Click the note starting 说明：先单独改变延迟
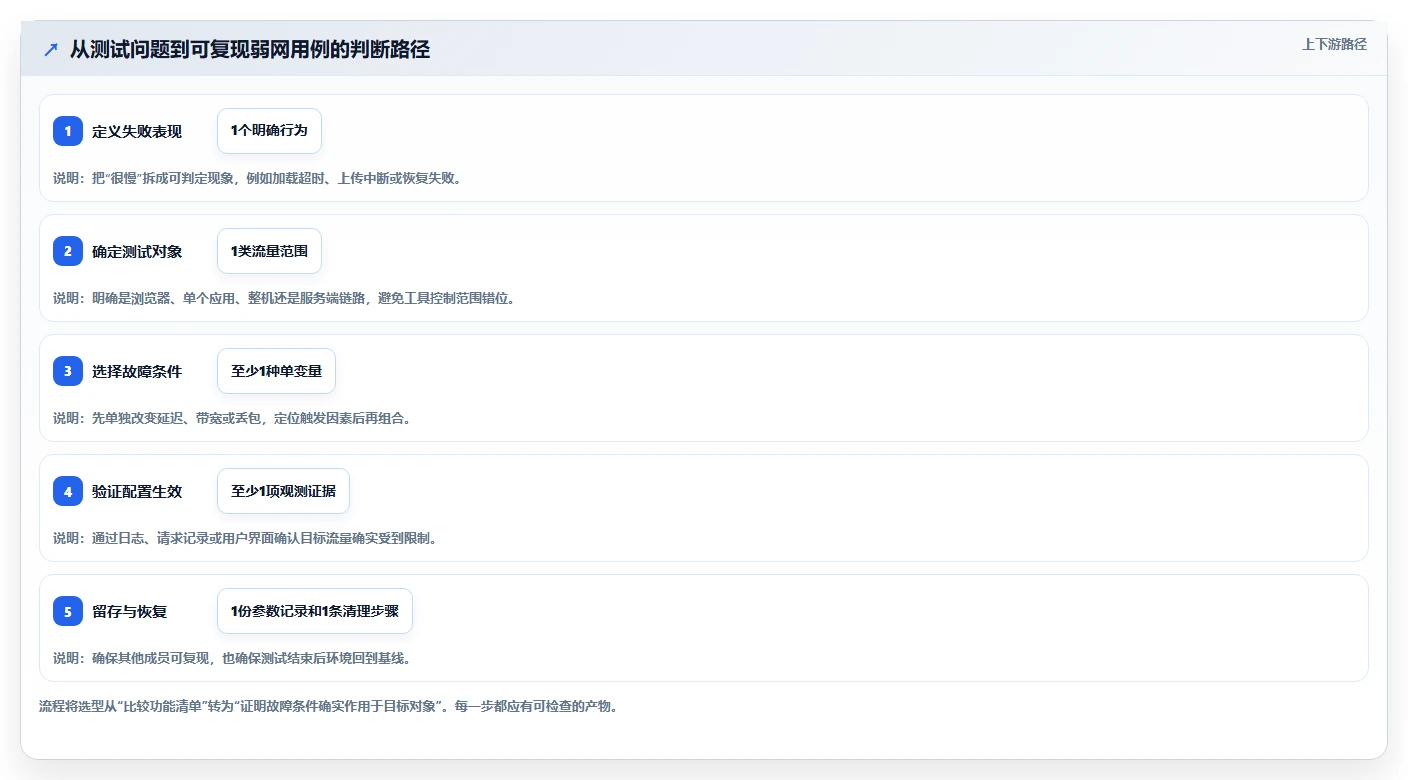 [233, 418]
